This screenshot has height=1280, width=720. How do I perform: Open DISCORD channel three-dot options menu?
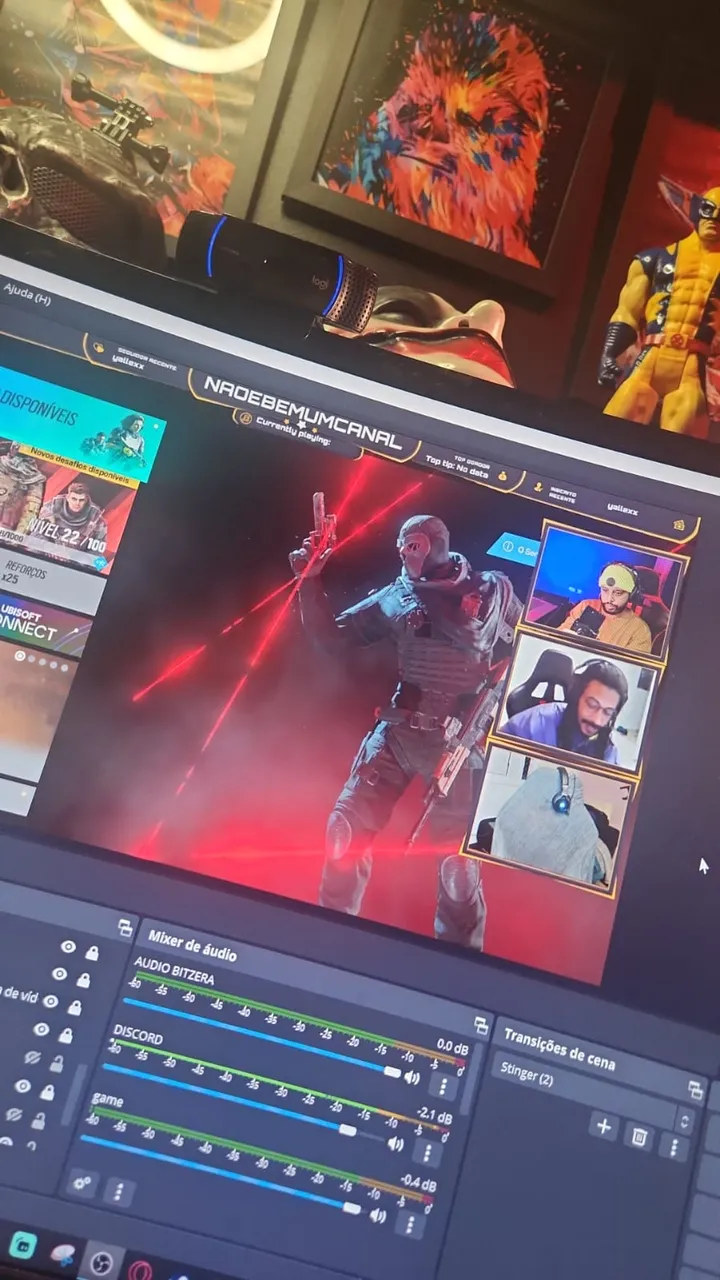427,1152
